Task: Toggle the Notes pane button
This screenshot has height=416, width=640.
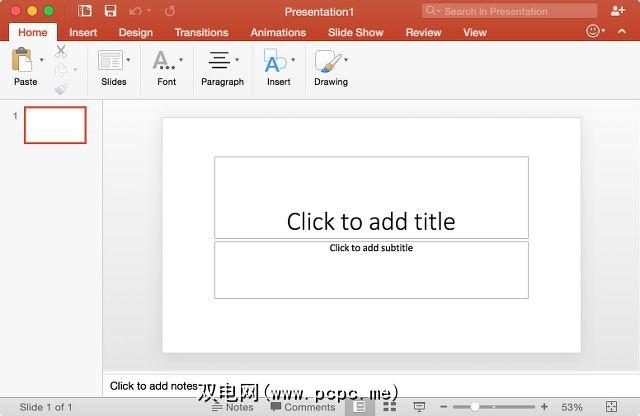Action: [233, 407]
